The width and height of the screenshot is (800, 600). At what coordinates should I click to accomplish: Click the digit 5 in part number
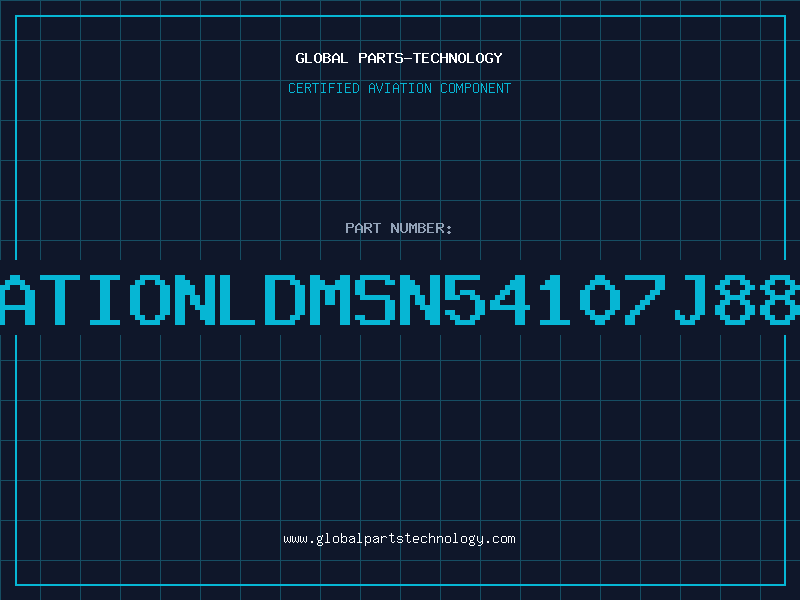coord(465,299)
